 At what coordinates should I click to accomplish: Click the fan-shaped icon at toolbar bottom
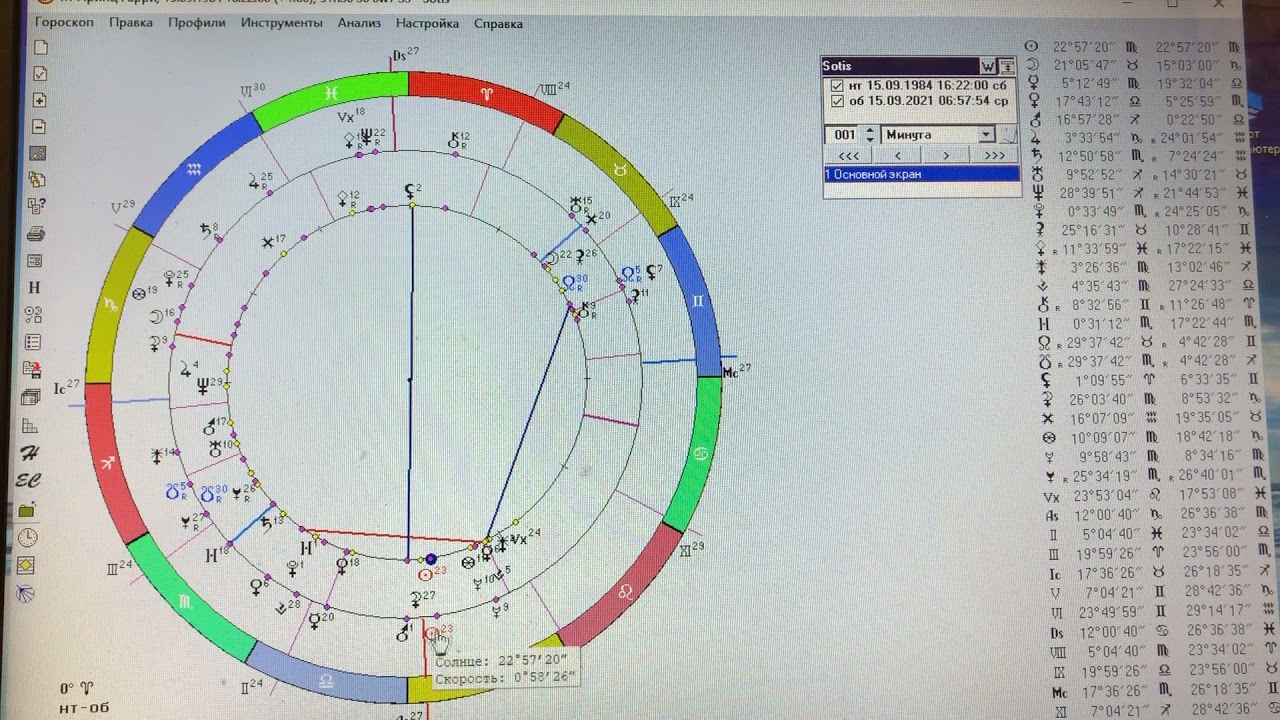(26, 593)
